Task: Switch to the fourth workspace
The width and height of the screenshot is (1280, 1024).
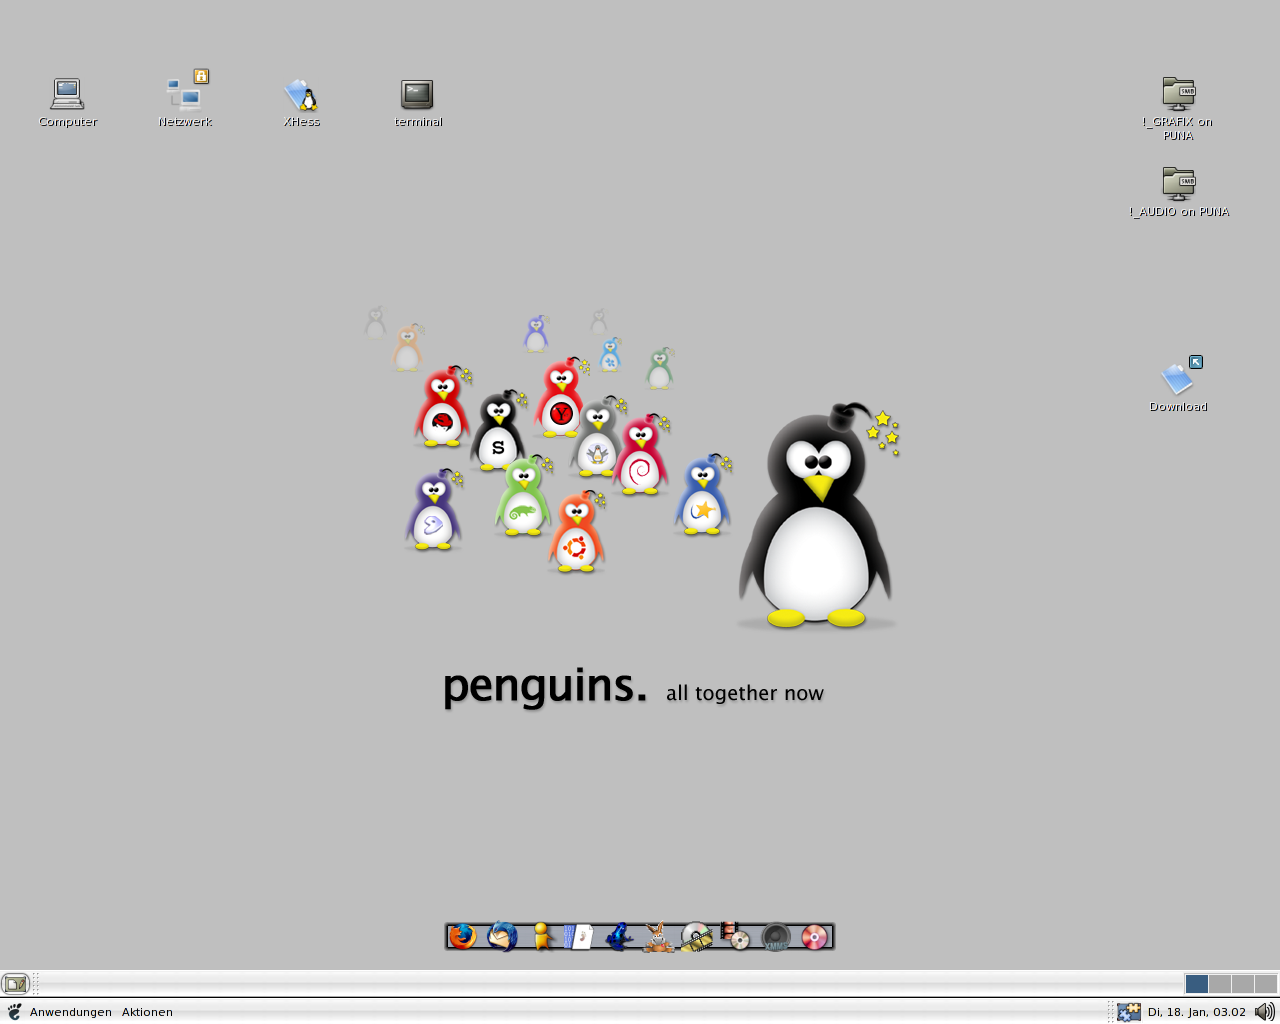Action: [1266, 984]
